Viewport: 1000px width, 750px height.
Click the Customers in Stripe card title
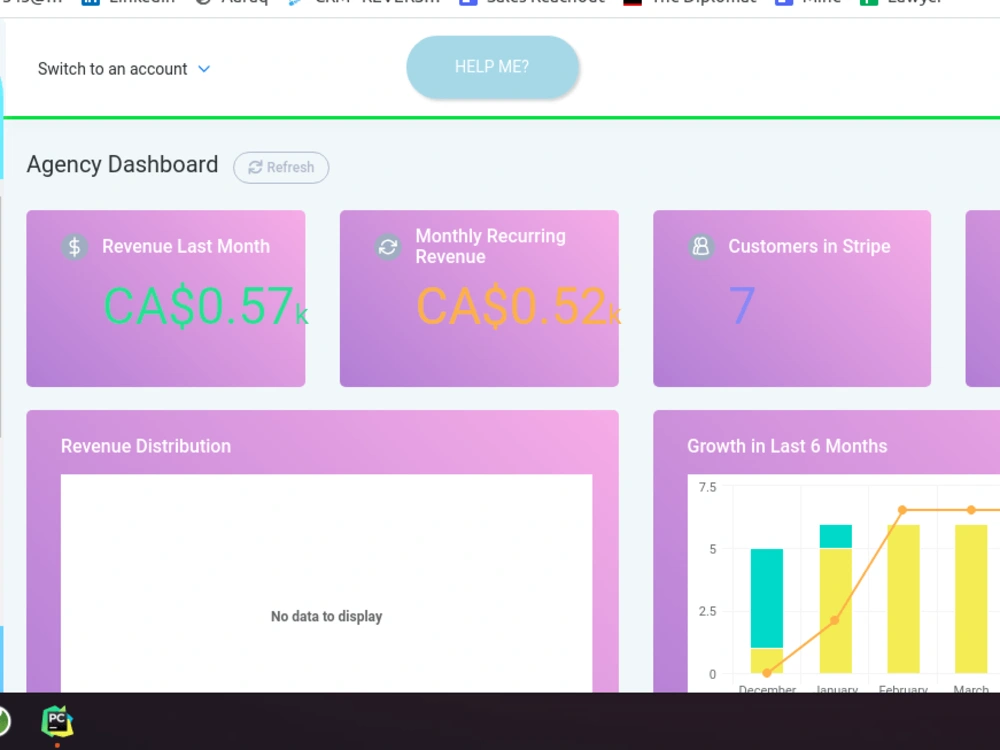coord(809,247)
